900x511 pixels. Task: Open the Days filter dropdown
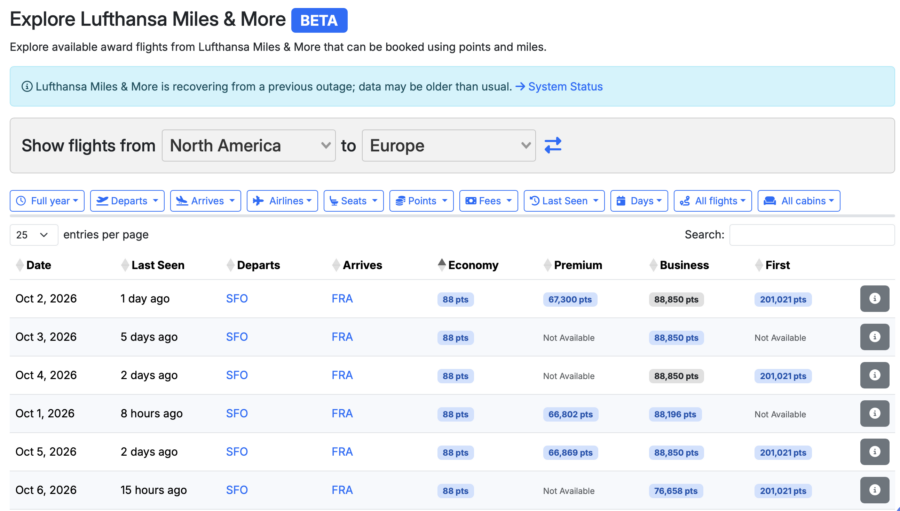639,201
